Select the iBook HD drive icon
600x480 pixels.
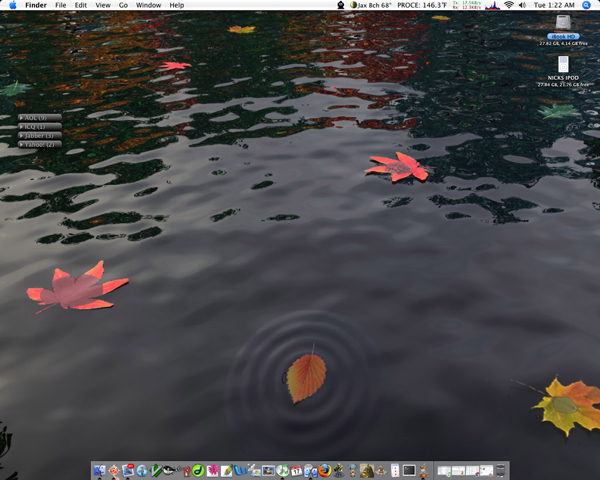(563, 23)
